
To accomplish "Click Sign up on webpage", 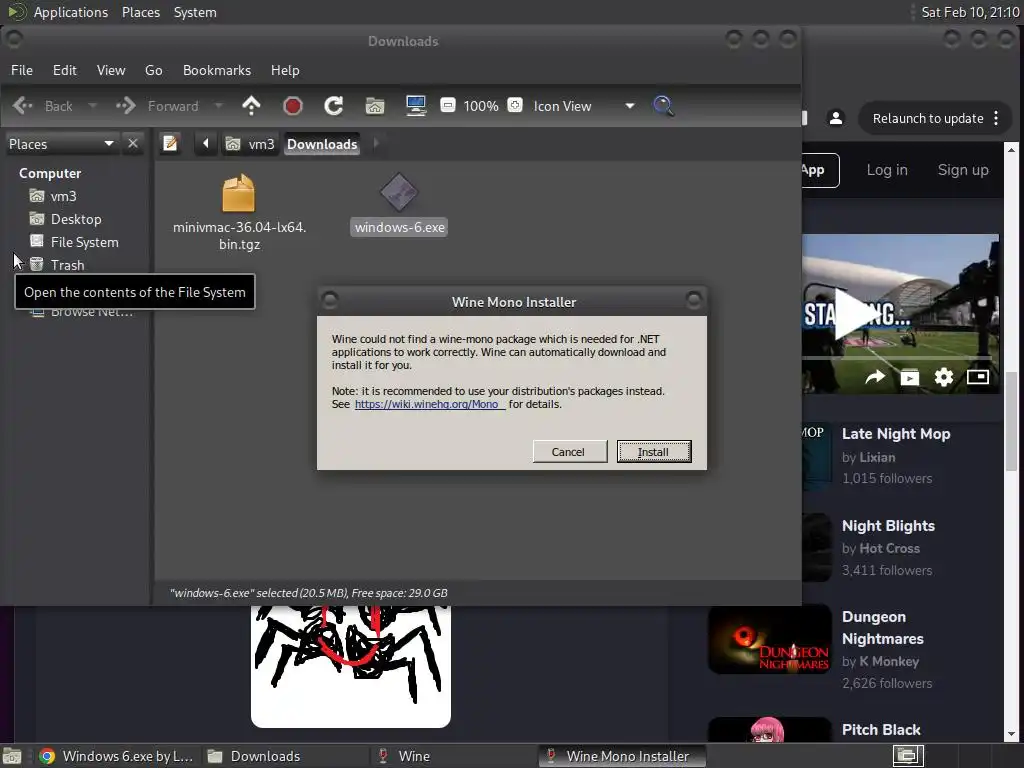I will [x=963, y=170].
